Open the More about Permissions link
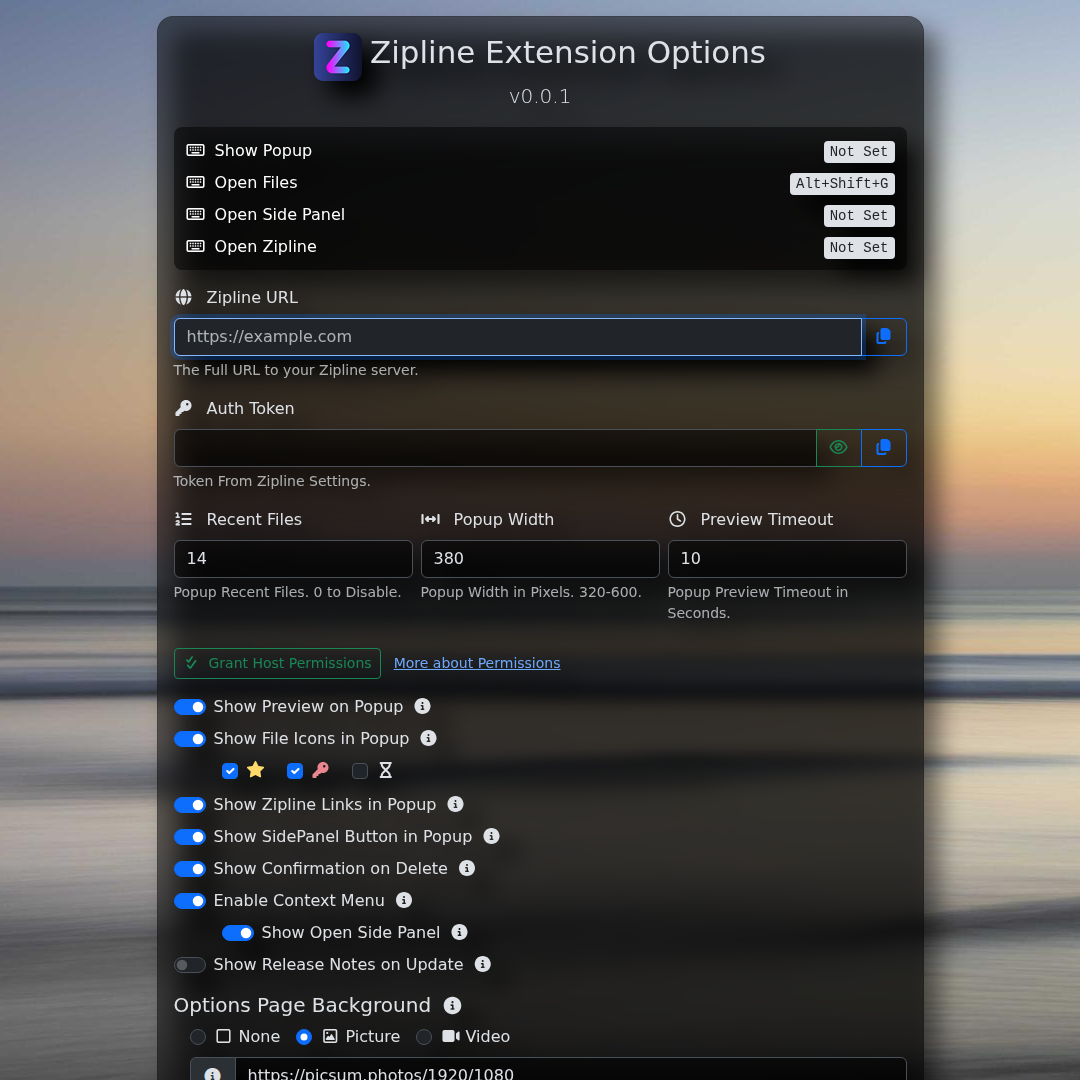Image resolution: width=1080 pixels, height=1080 pixels. (477, 663)
